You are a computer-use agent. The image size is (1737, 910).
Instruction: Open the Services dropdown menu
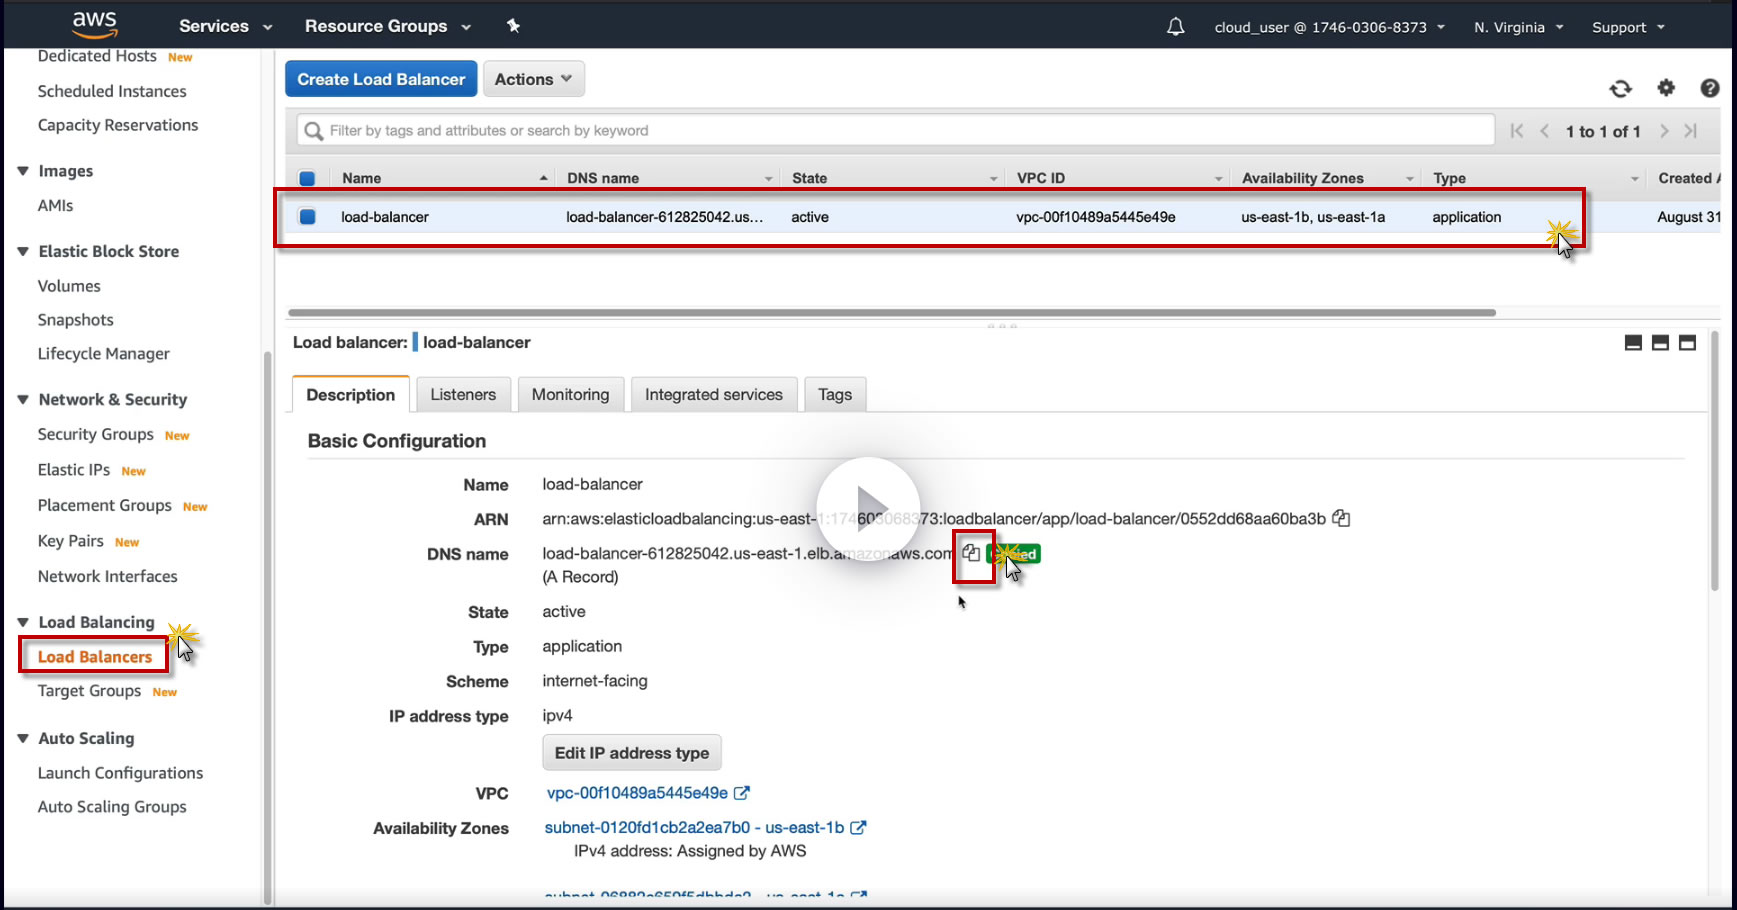pos(225,27)
